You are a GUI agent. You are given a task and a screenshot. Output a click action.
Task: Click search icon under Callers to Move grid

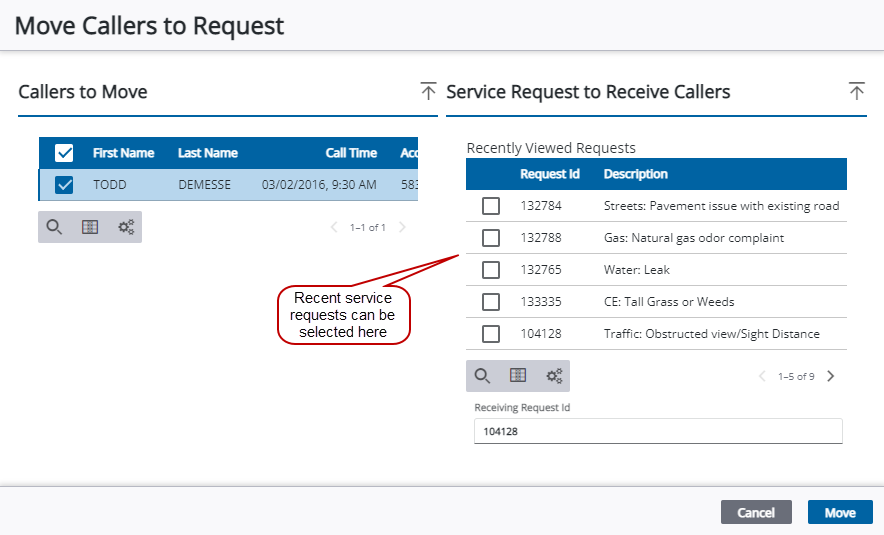coord(54,227)
